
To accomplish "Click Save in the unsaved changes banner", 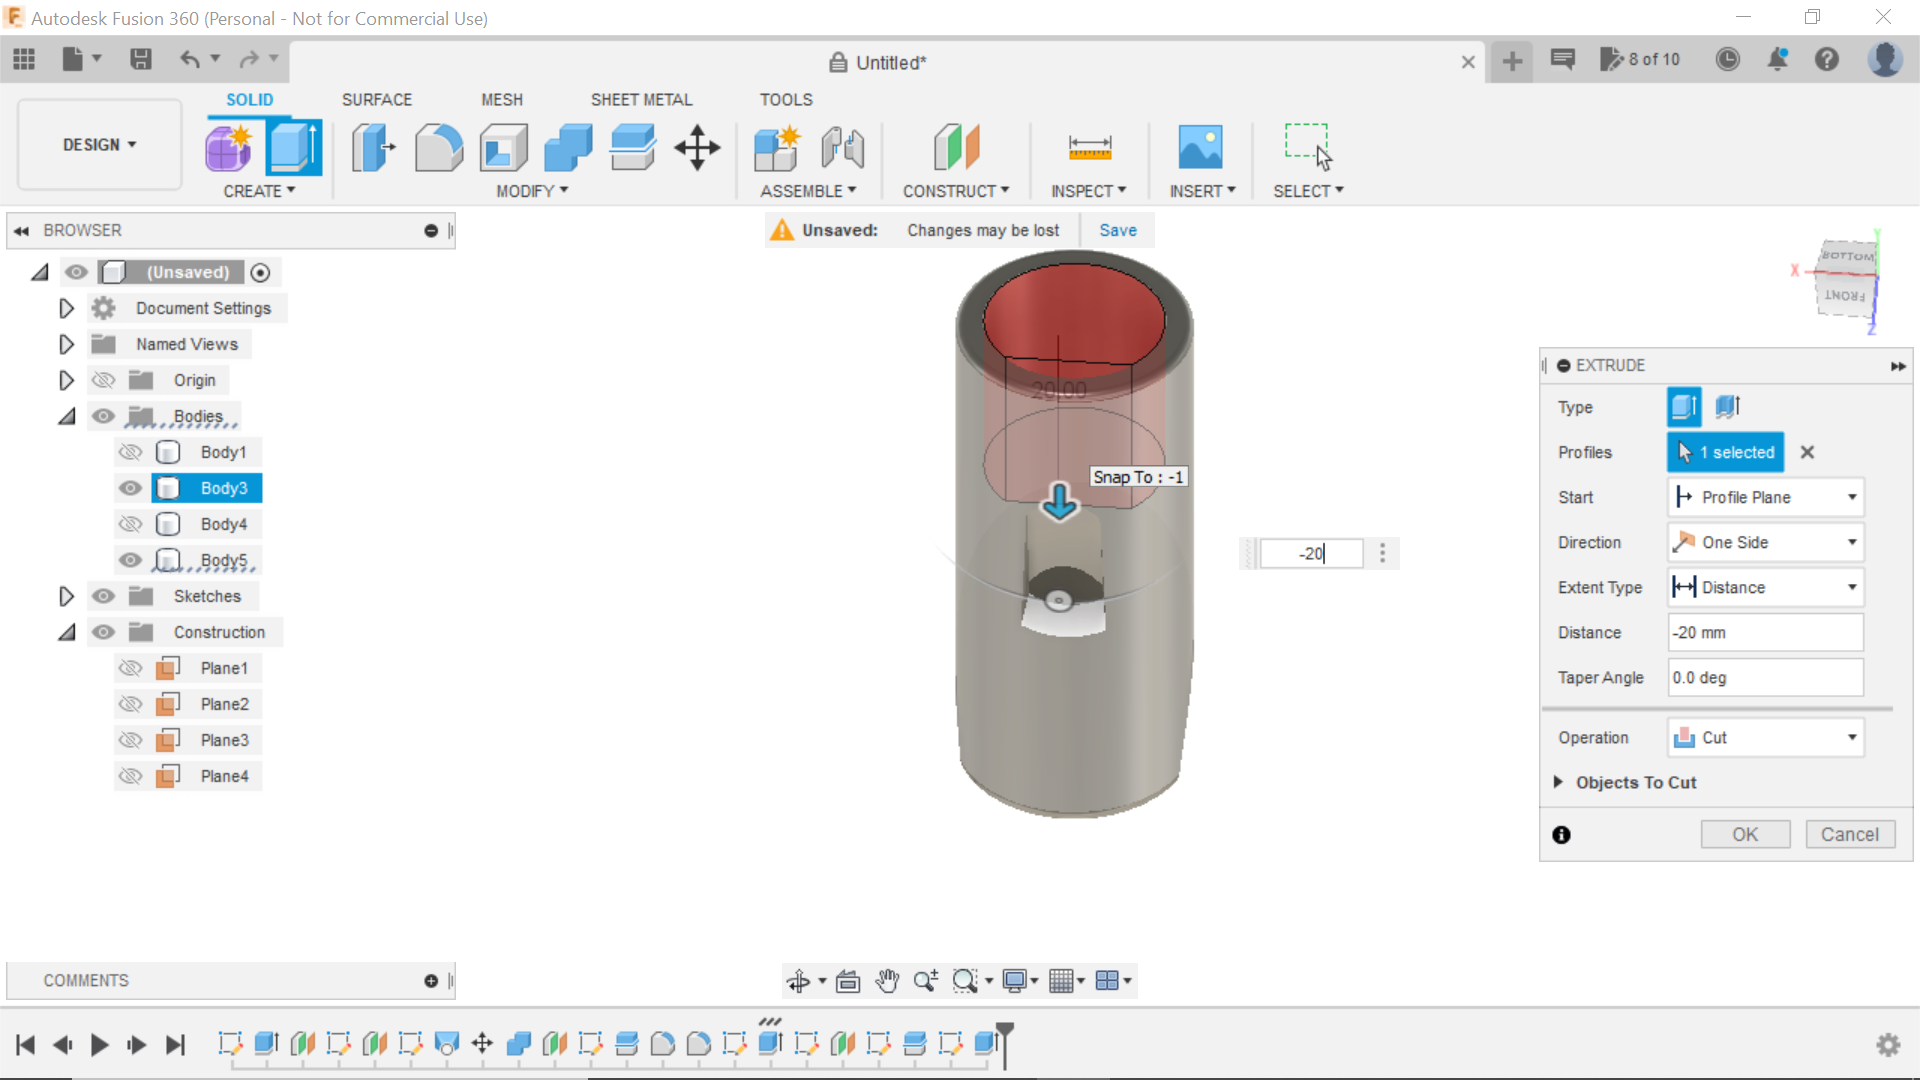I will coord(1117,230).
